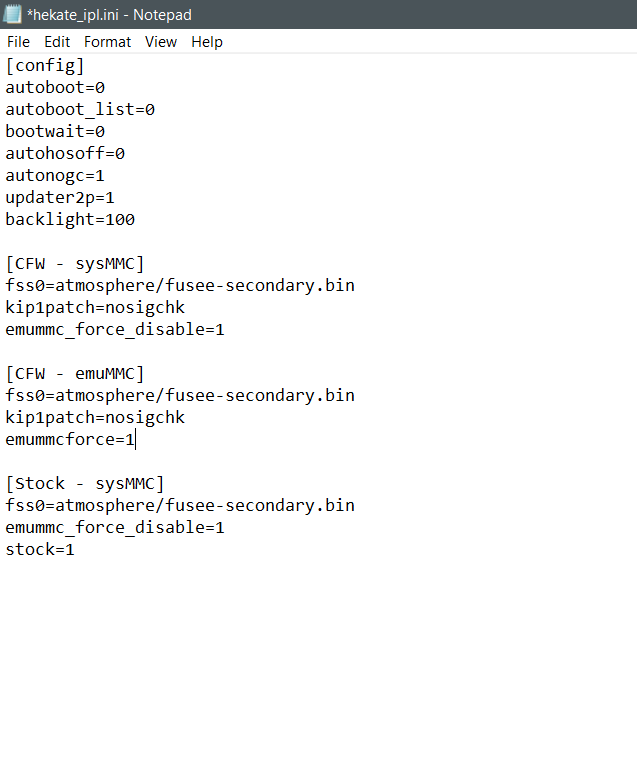The height and width of the screenshot is (763, 637).
Task: Open the File menu
Action: (x=18, y=42)
